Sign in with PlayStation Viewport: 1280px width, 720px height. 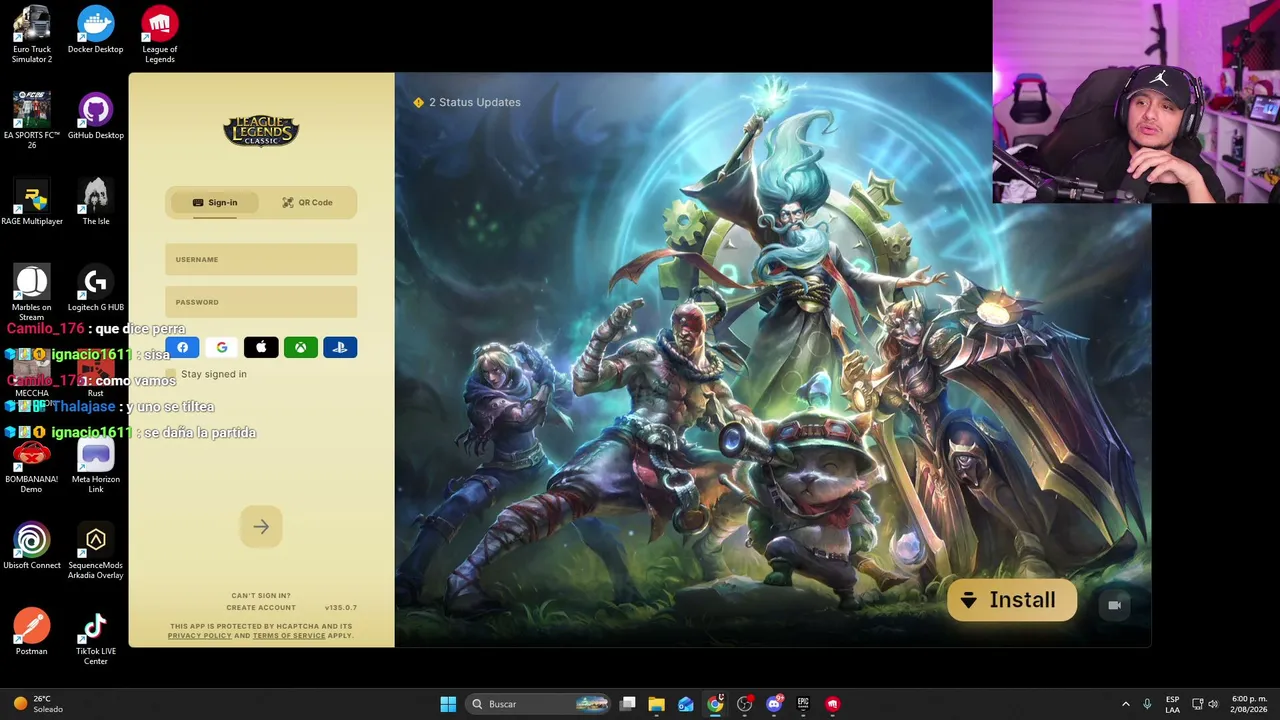pos(340,347)
